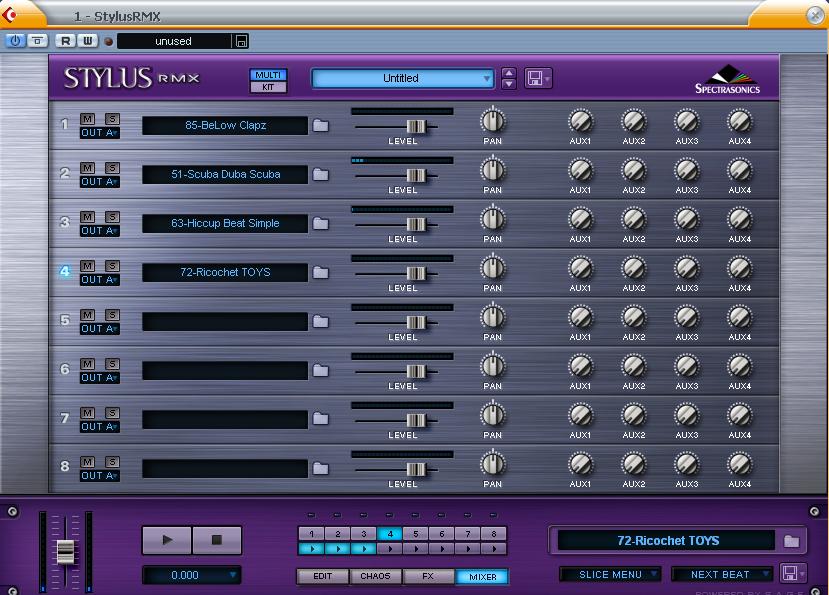Open folder icon beside bottom 72-Ricochet TOYS display

tap(791, 541)
